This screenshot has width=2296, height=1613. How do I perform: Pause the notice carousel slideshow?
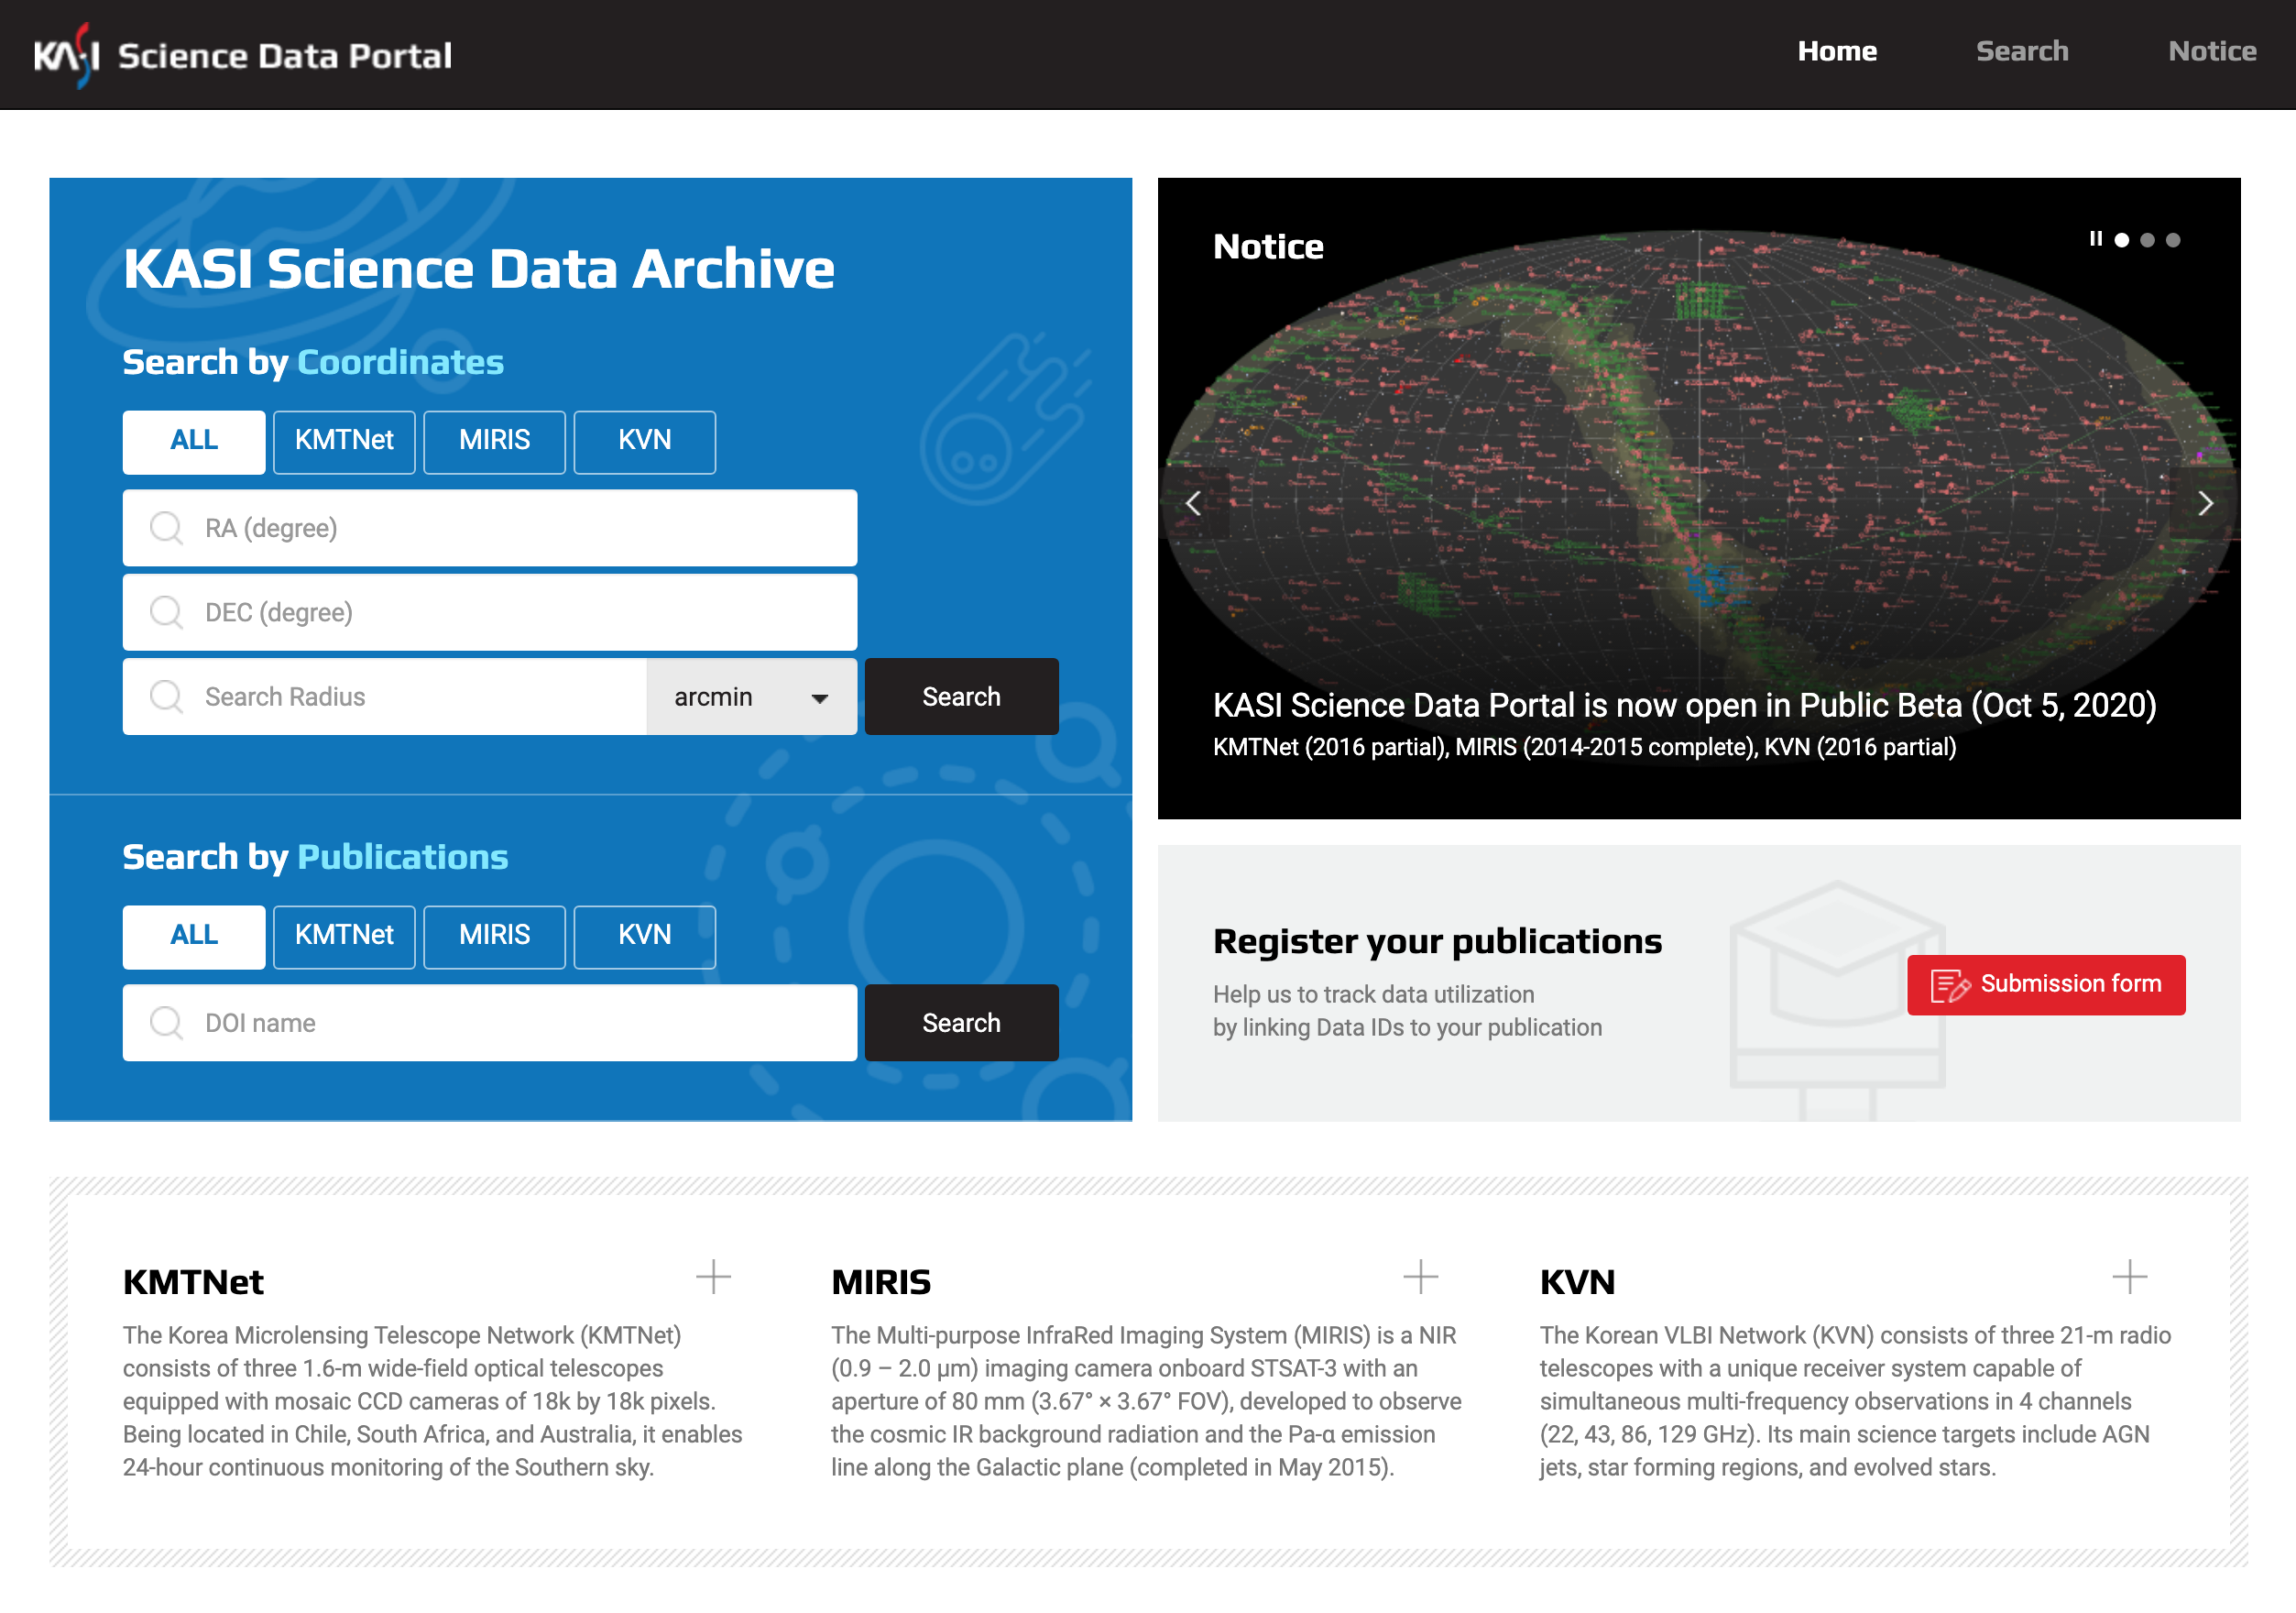pyautogui.click(x=2095, y=239)
